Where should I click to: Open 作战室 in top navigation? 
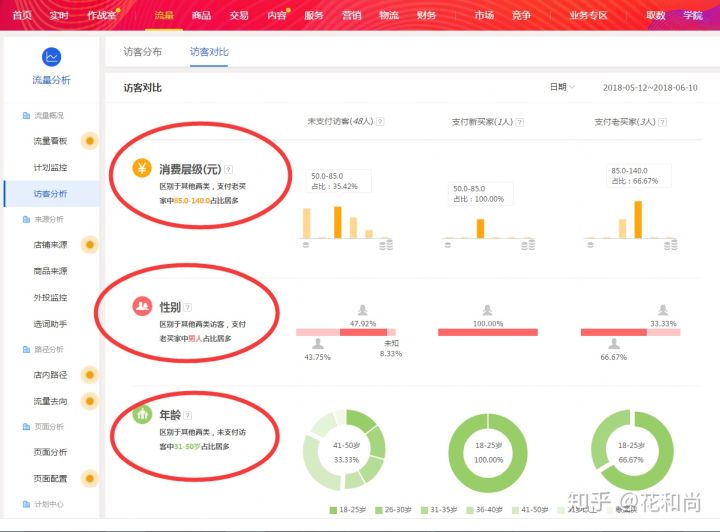click(102, 15)
